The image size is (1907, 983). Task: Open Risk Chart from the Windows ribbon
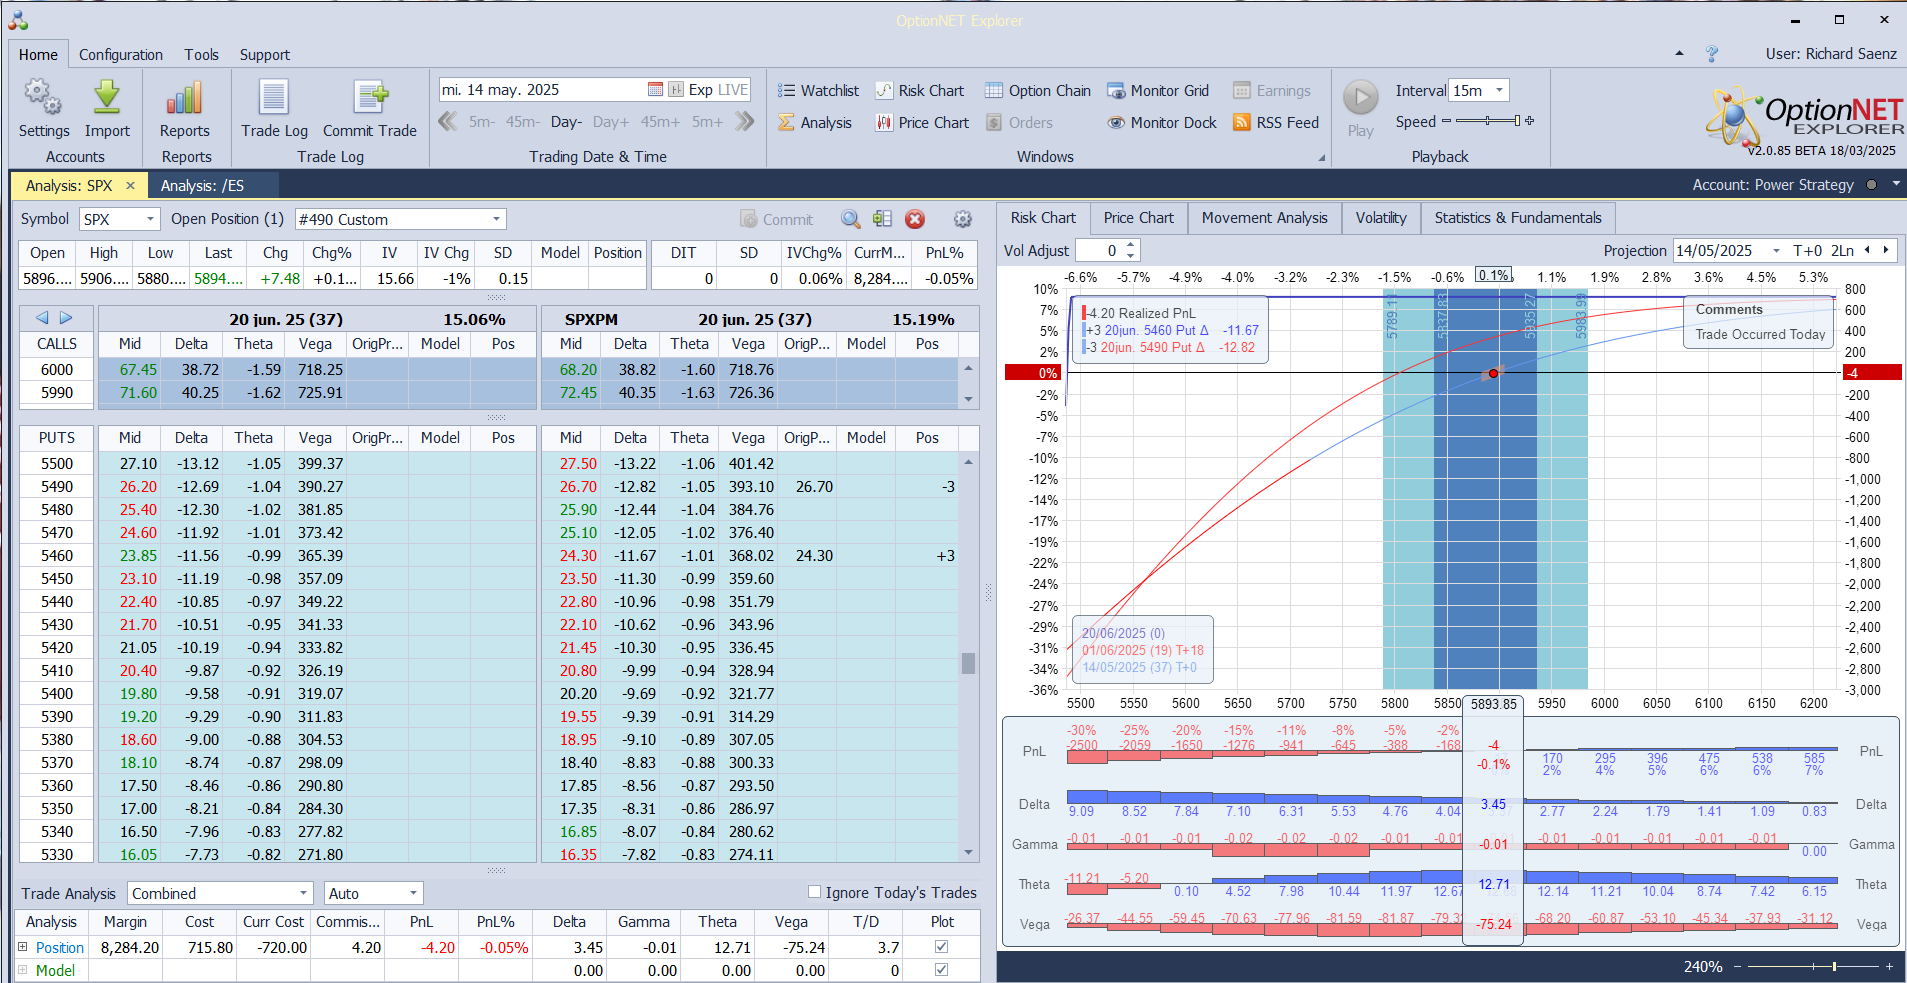(920, 91)
